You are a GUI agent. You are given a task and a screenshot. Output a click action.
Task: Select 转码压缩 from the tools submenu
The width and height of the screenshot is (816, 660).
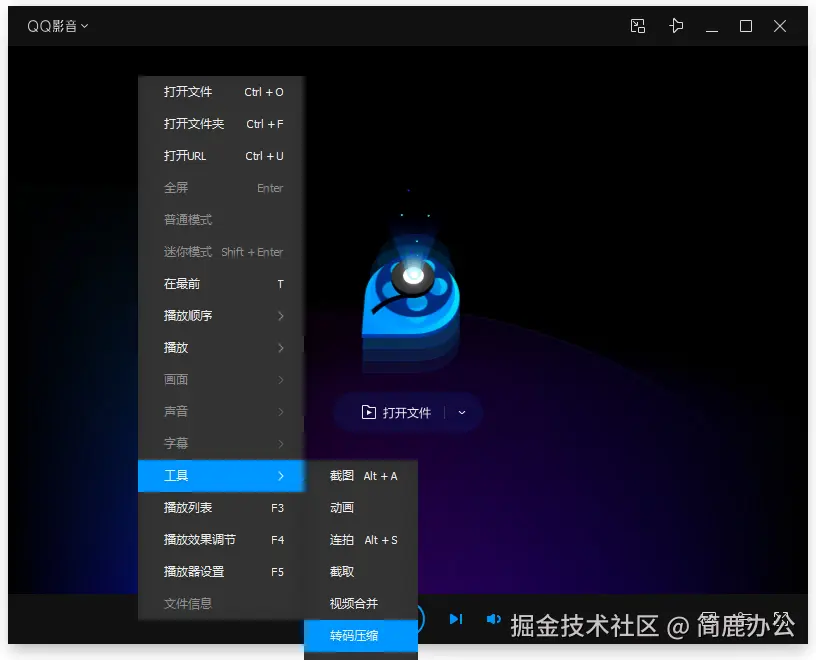(x=360, y=634)
